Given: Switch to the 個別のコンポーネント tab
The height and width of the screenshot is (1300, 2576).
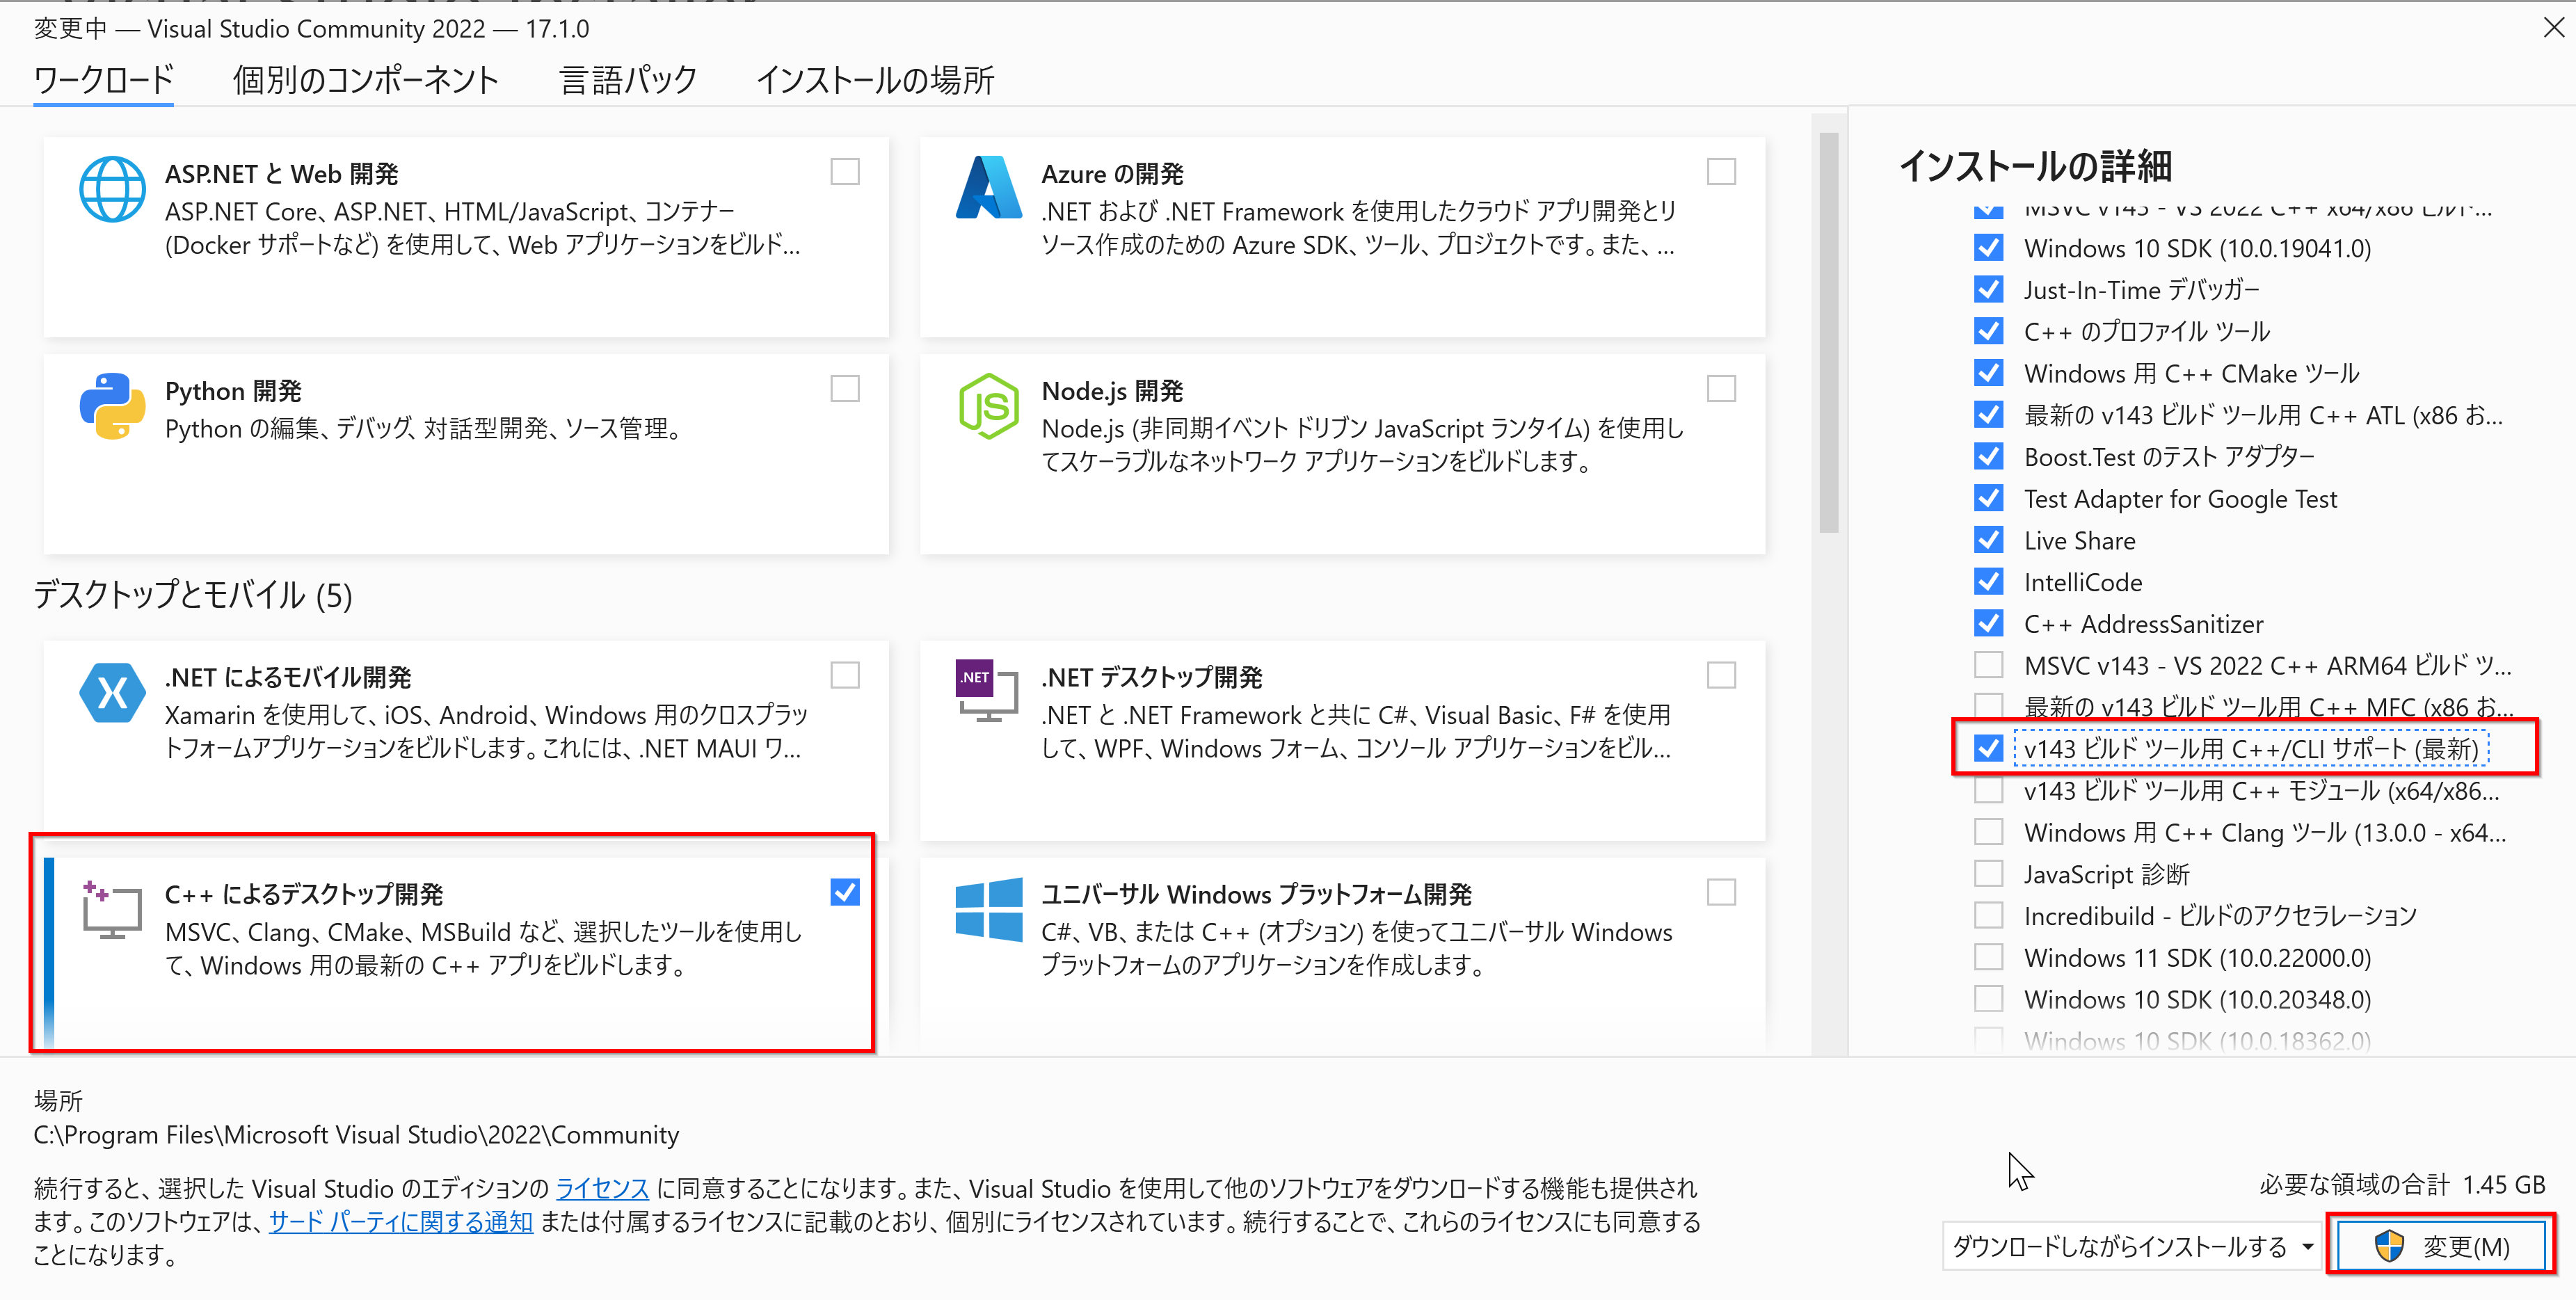Looking at the screenshot, I should (365, 80).
